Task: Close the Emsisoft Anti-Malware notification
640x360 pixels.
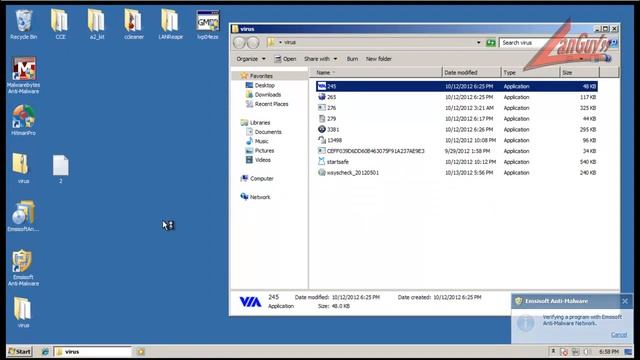Action: tap(625, 301)
